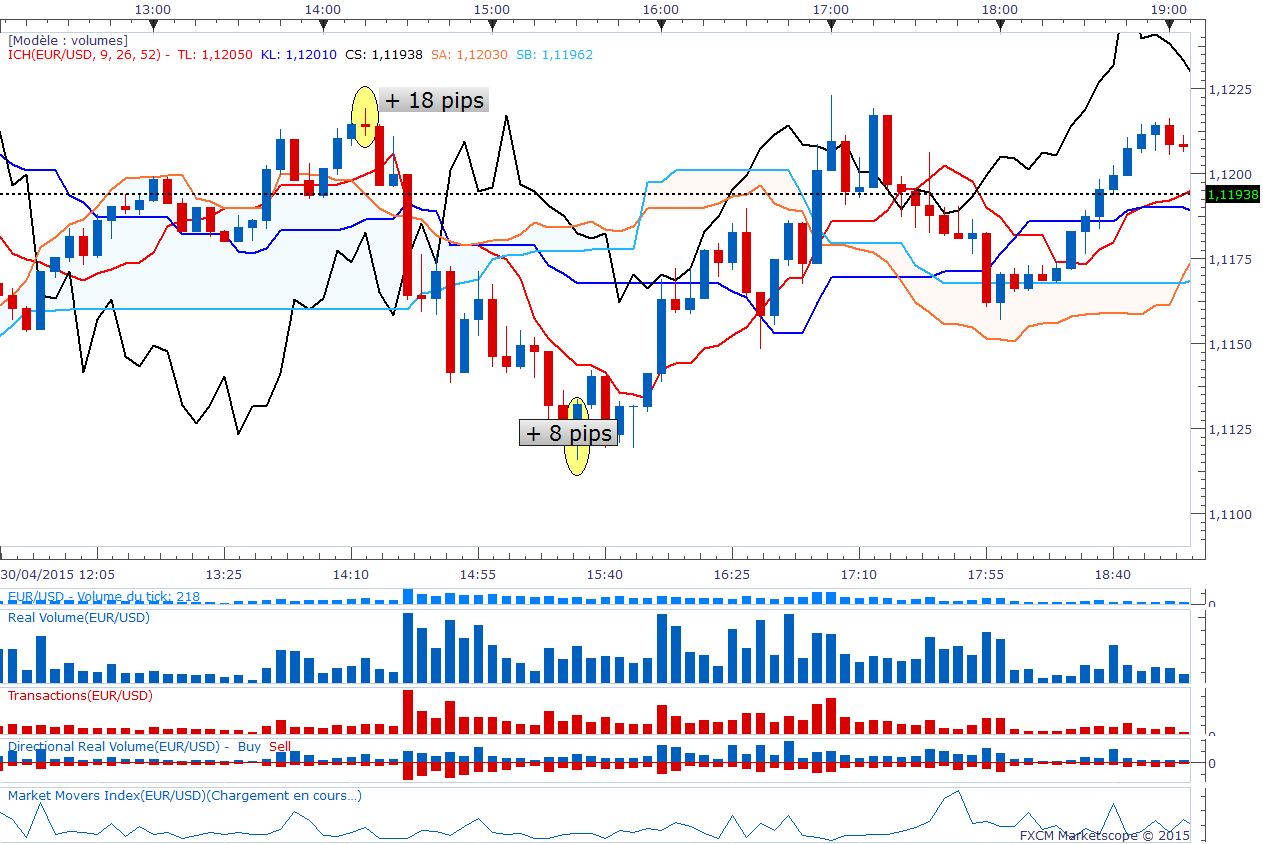Click the 1,1175 price axis label
Viewport: 1263px width, 844px height.
(1231, 260)
